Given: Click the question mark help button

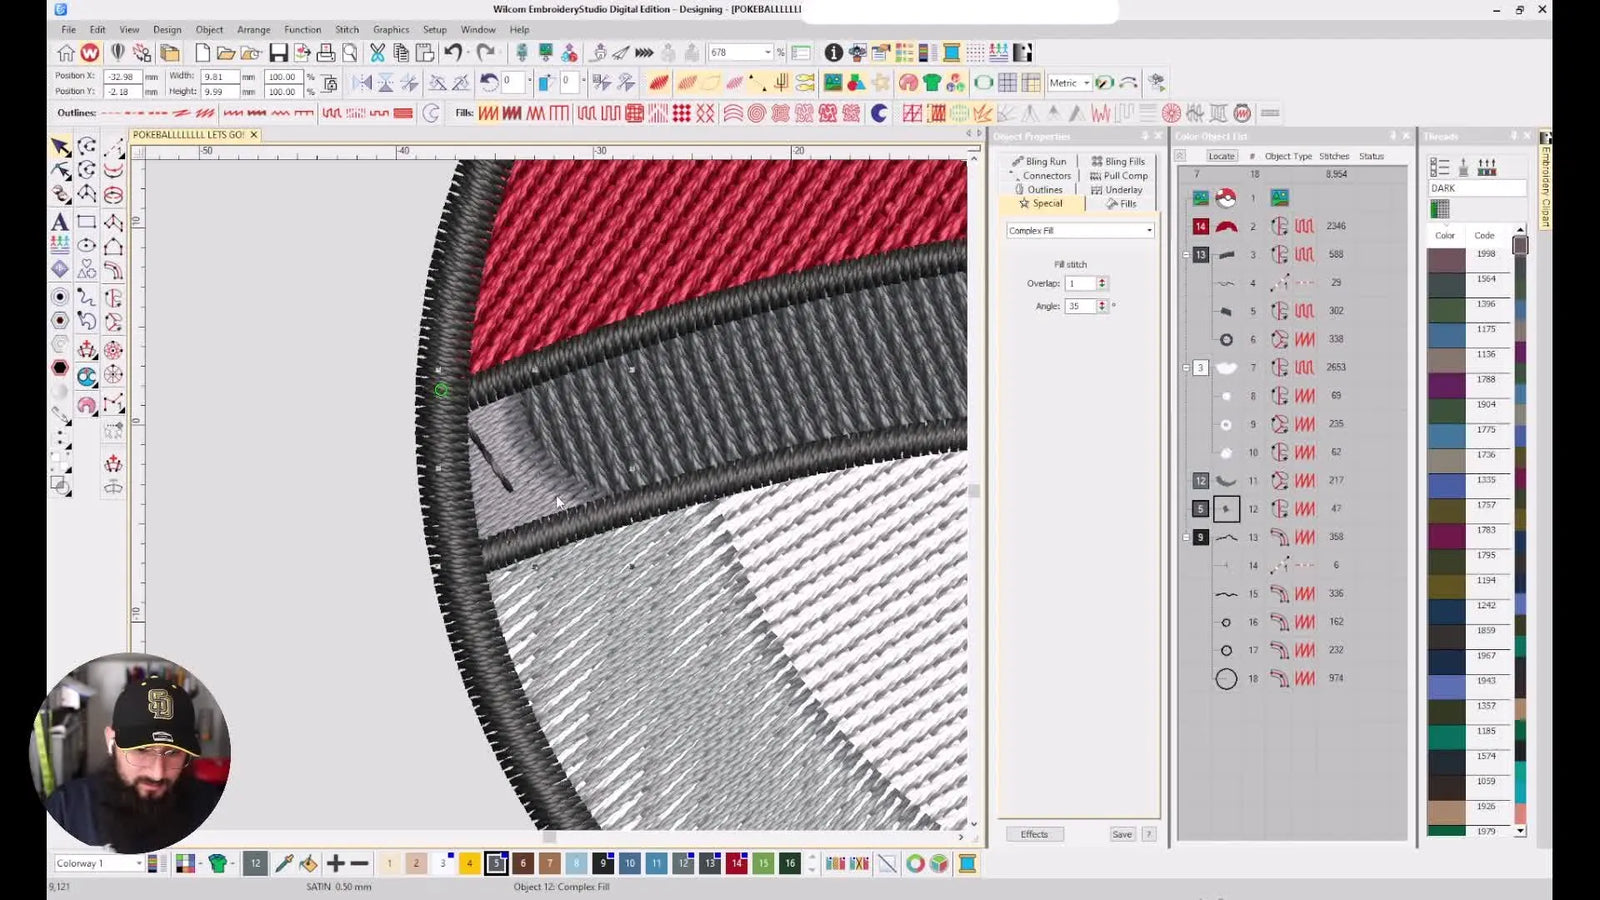Looking at the screenshot, I should pos(1148,834).
